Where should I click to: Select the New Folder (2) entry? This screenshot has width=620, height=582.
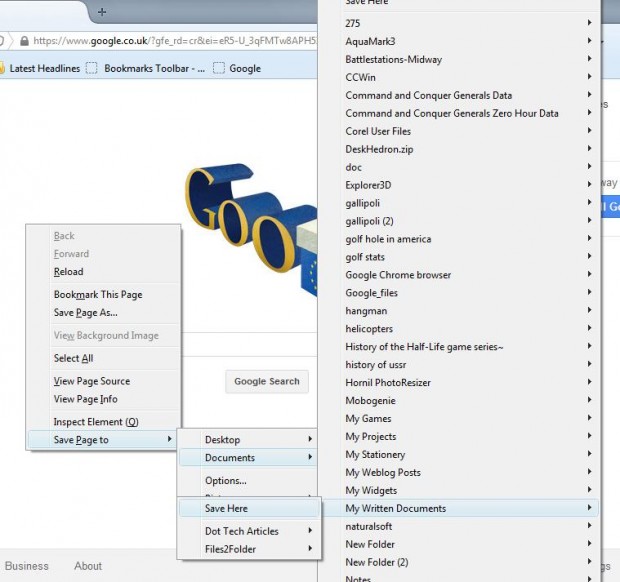click(459, 562)
